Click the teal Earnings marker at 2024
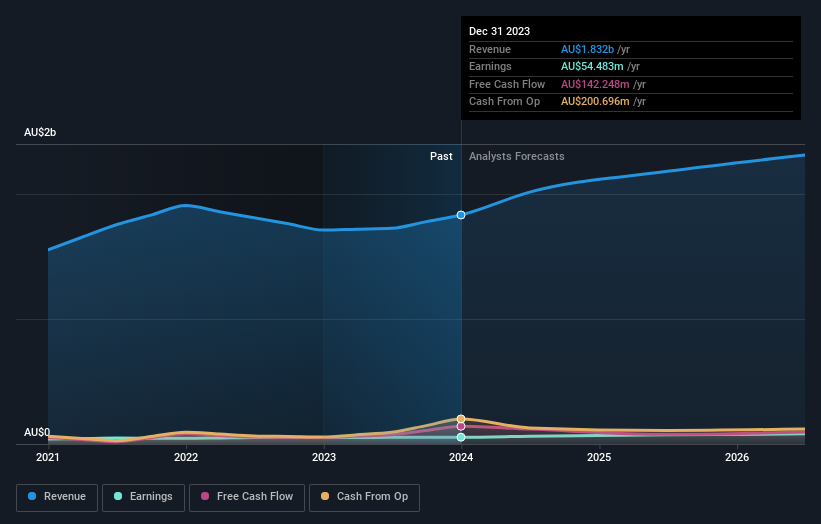This screenshot has height=524, width=821. tap(461, 437)
